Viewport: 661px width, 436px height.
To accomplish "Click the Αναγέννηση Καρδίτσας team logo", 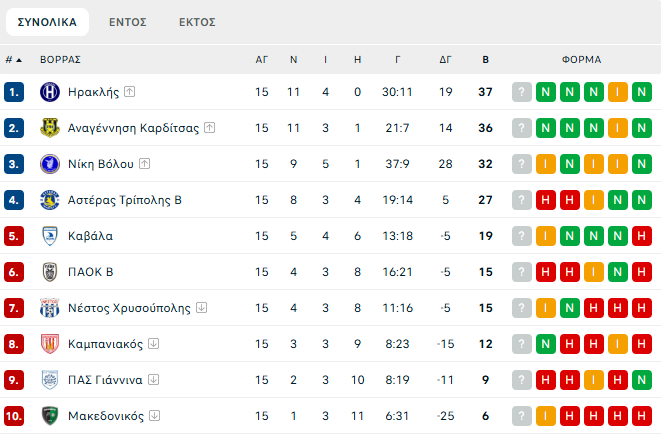I will 50,128.
